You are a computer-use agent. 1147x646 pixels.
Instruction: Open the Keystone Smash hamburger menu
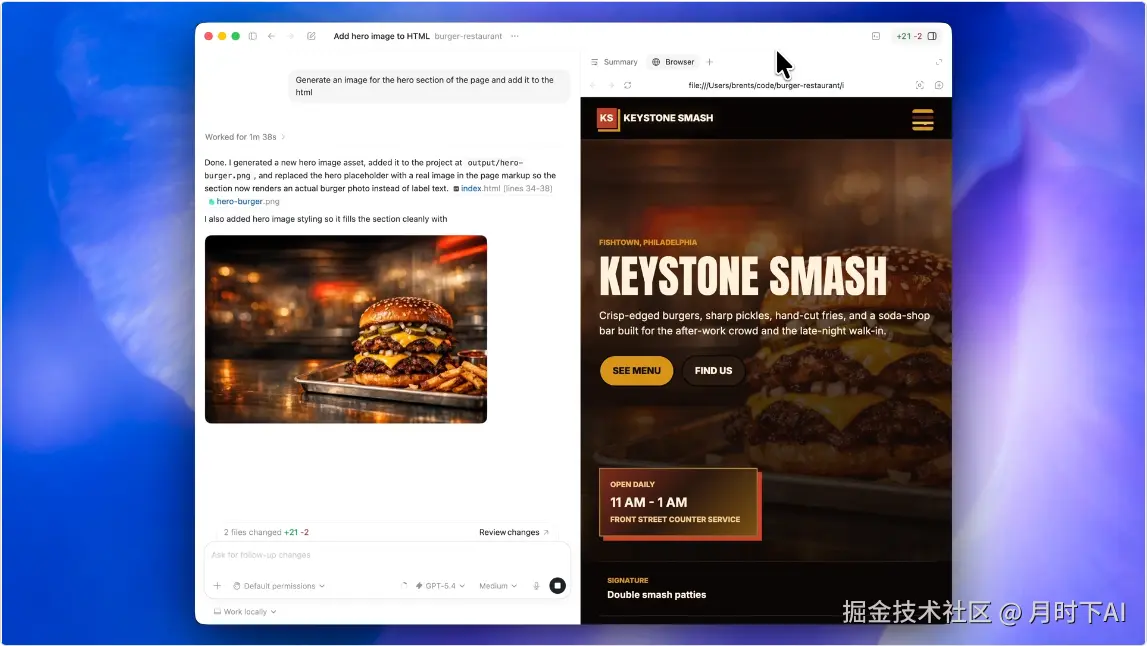[x=922, y=119]
